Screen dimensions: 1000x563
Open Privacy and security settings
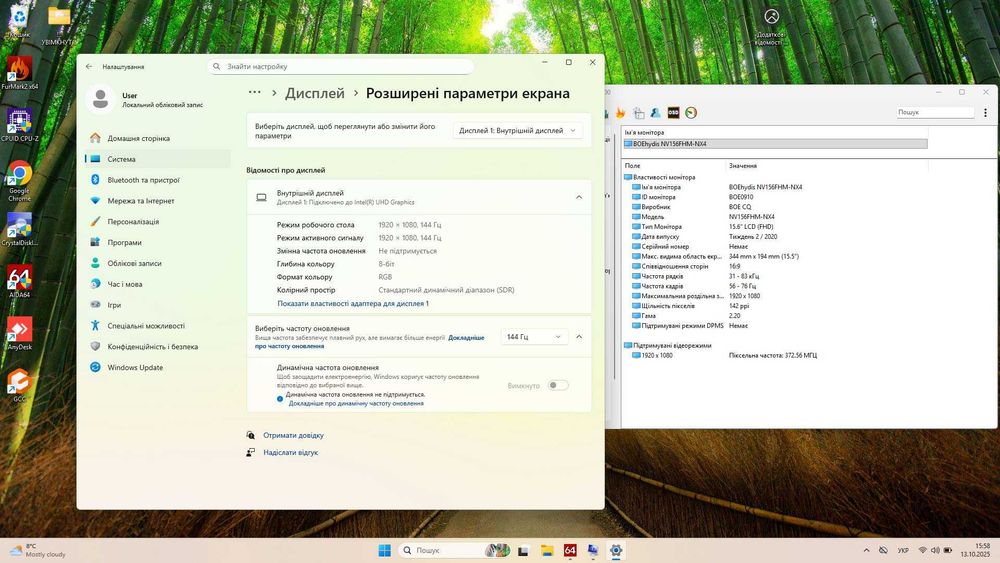click(157, 347)
